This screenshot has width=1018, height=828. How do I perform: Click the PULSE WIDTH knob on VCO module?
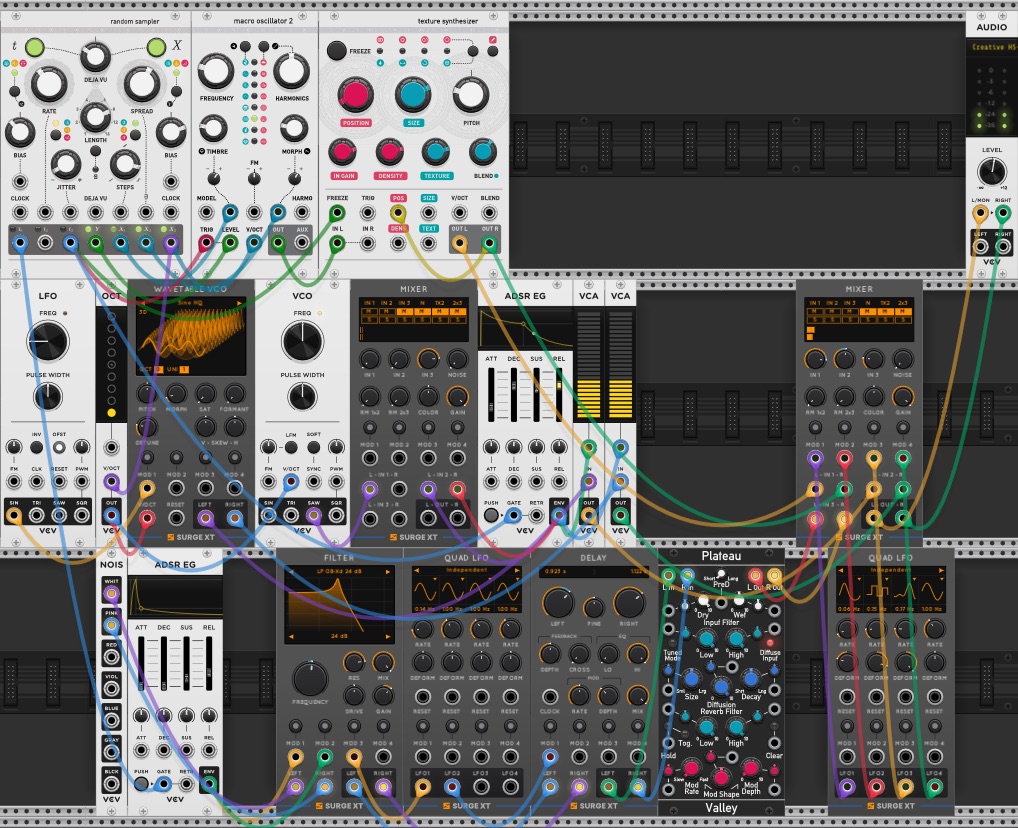tap(303, 396)
